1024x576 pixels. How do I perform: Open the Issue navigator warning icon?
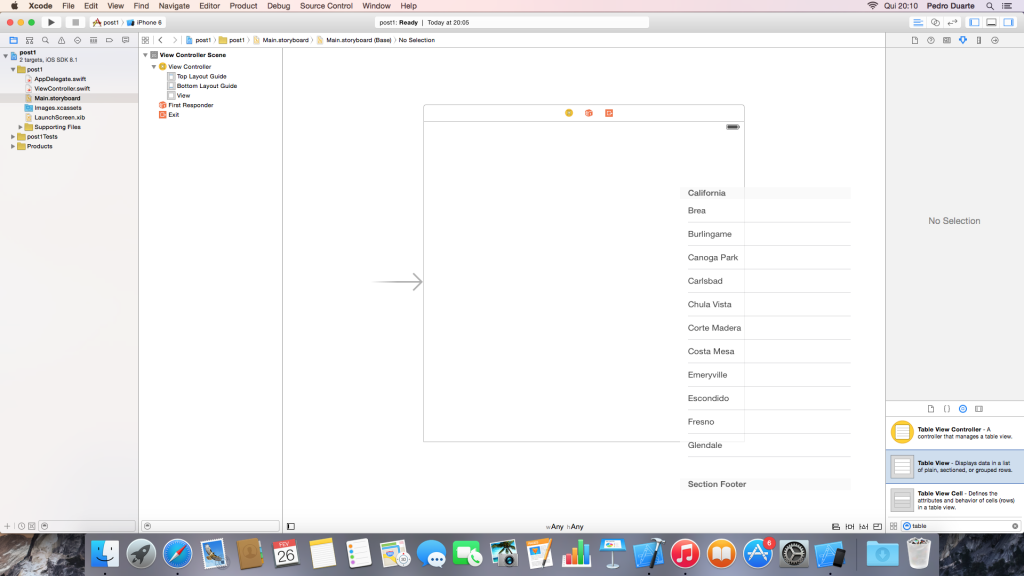point(61,40)
